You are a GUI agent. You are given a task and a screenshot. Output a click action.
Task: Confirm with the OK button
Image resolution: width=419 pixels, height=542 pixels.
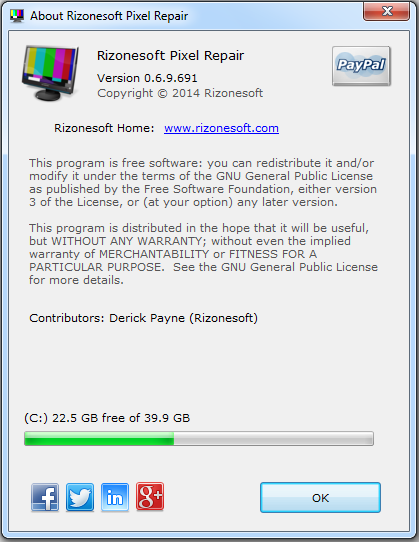[320, 497]
